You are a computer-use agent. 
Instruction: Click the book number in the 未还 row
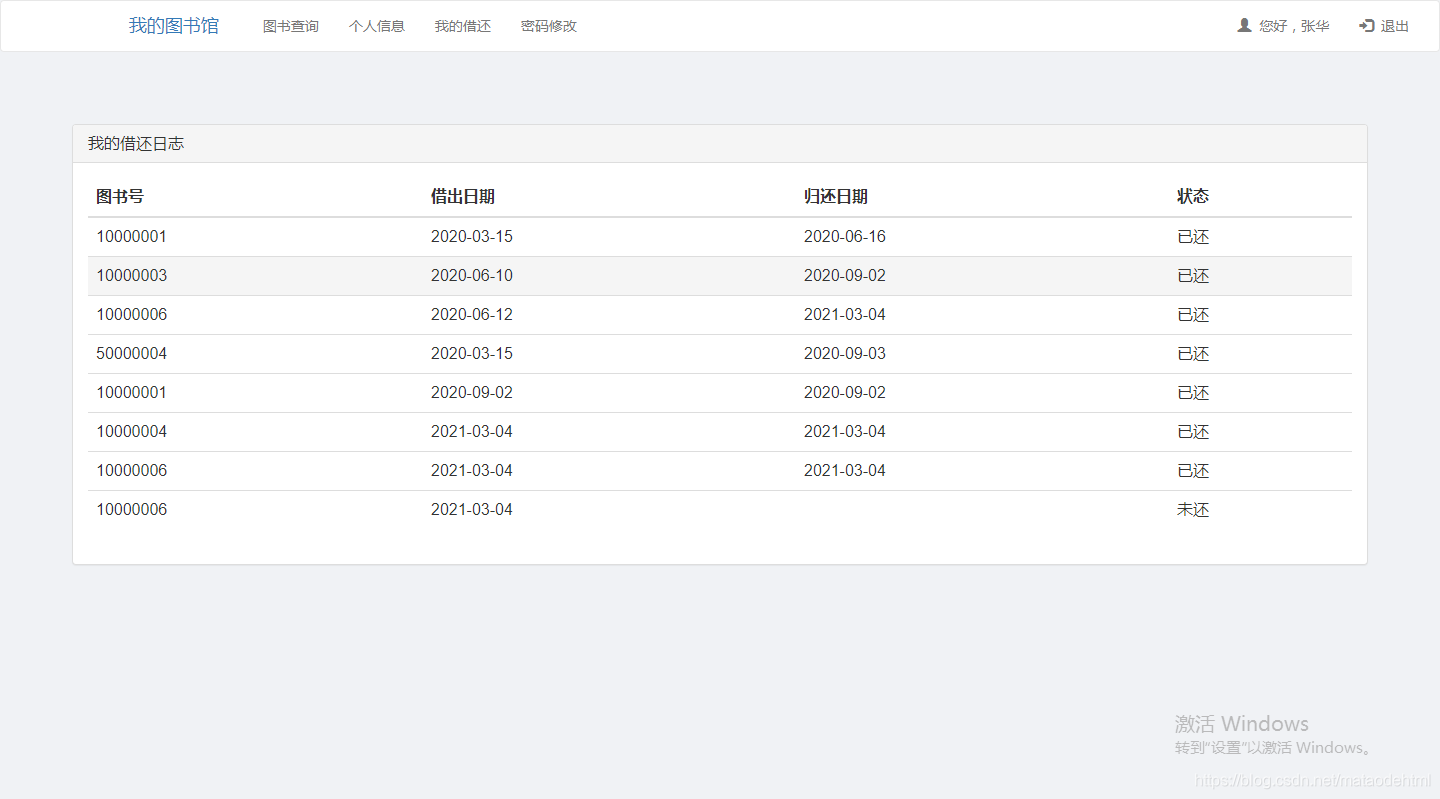coord(132,510)
